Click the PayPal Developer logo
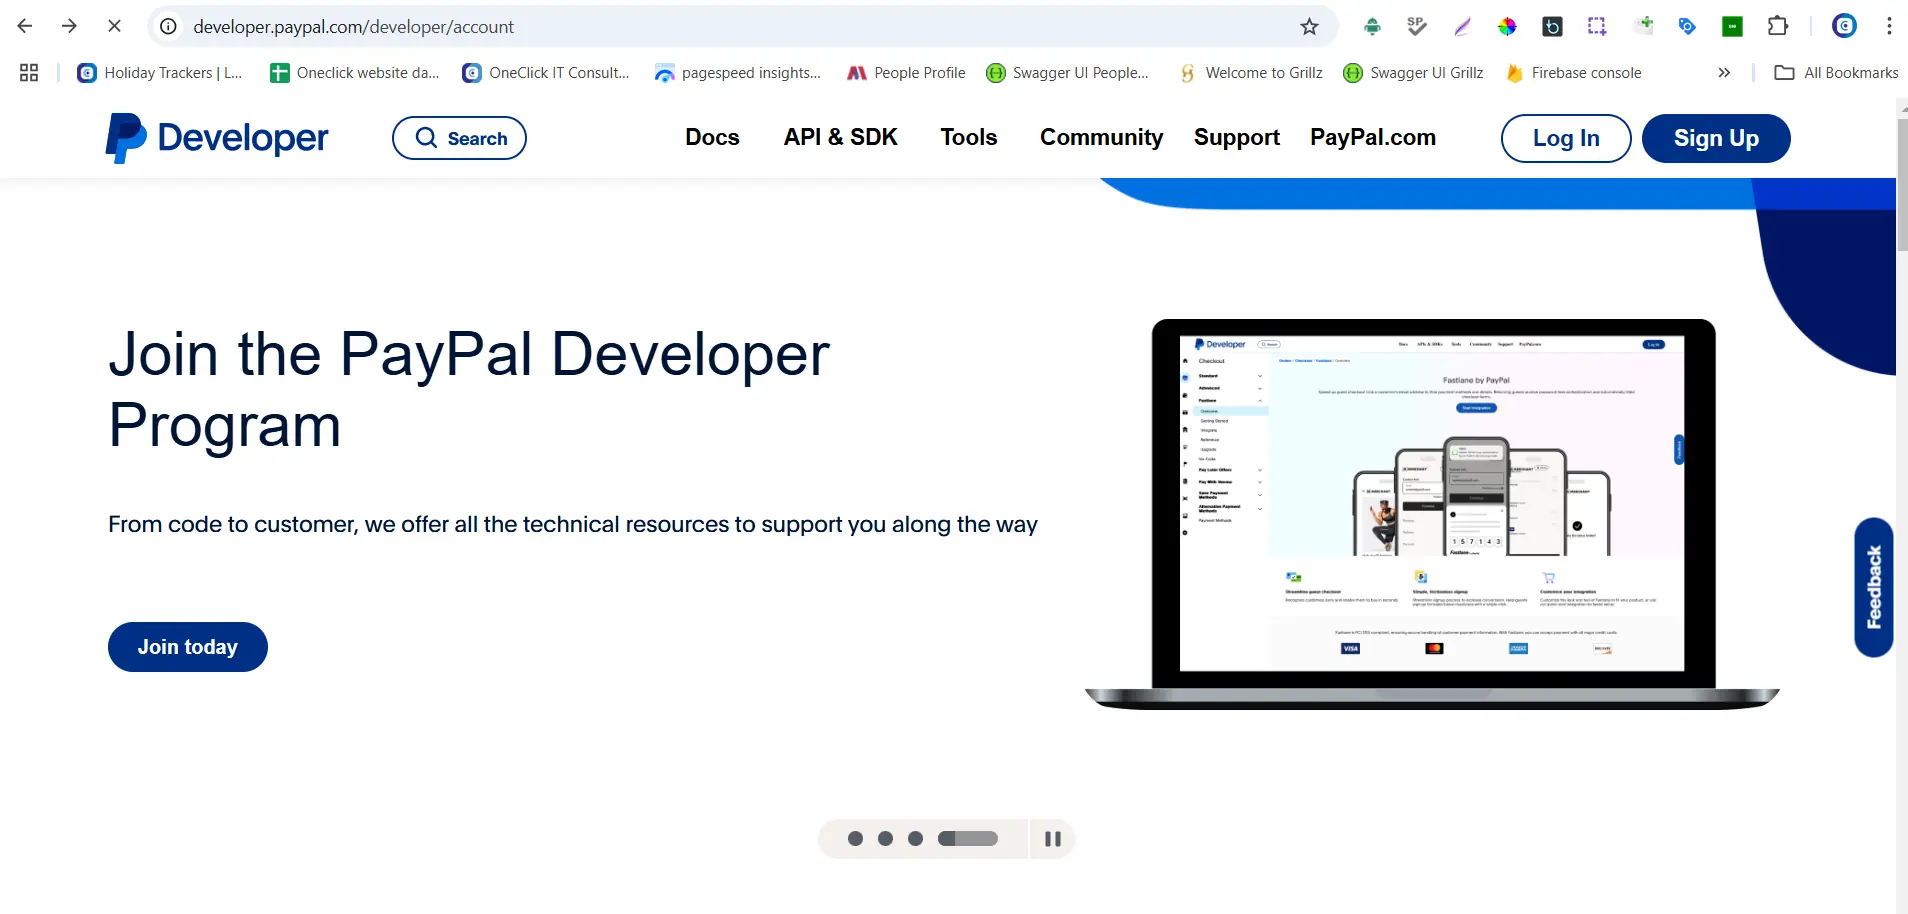This screenshot has width=1908, height=914. 217,138
